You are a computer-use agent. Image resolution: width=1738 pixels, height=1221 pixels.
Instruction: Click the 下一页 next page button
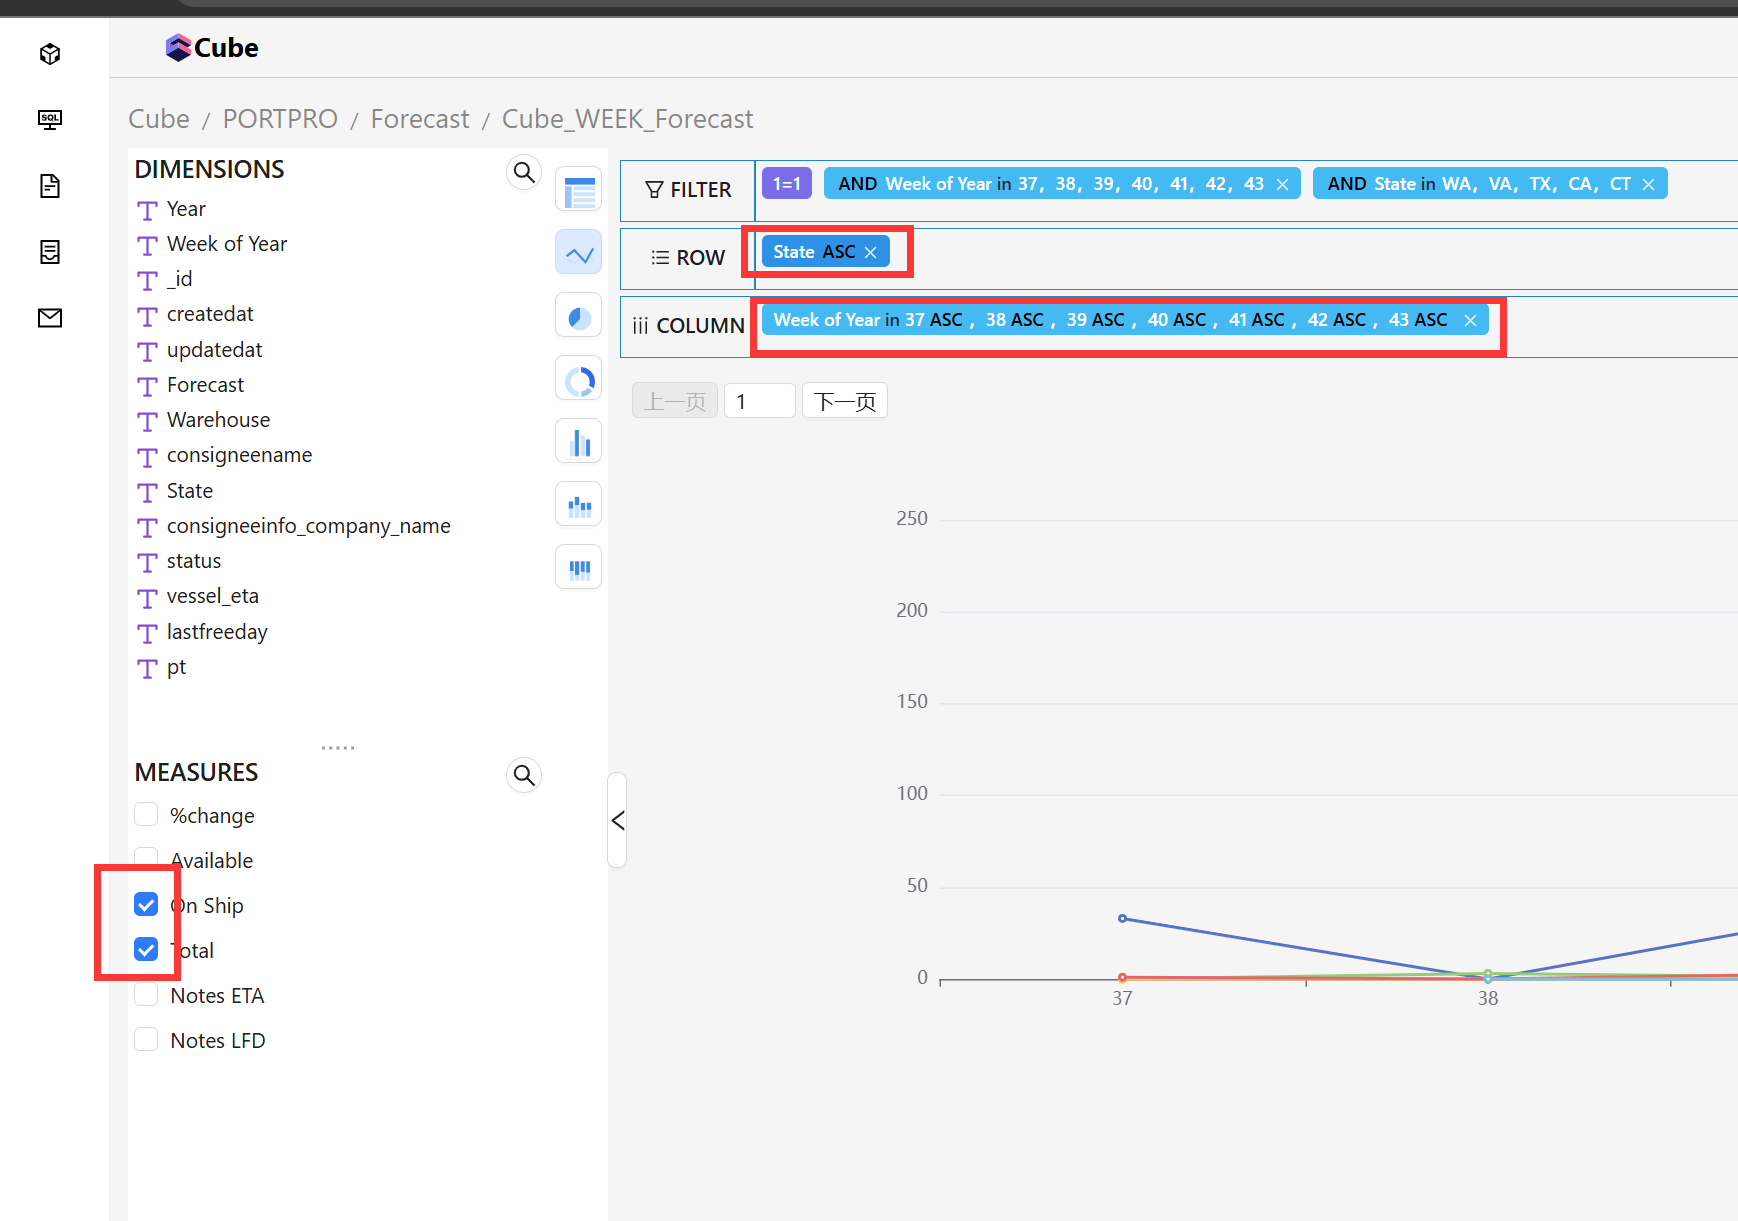(x=845, y=401)
